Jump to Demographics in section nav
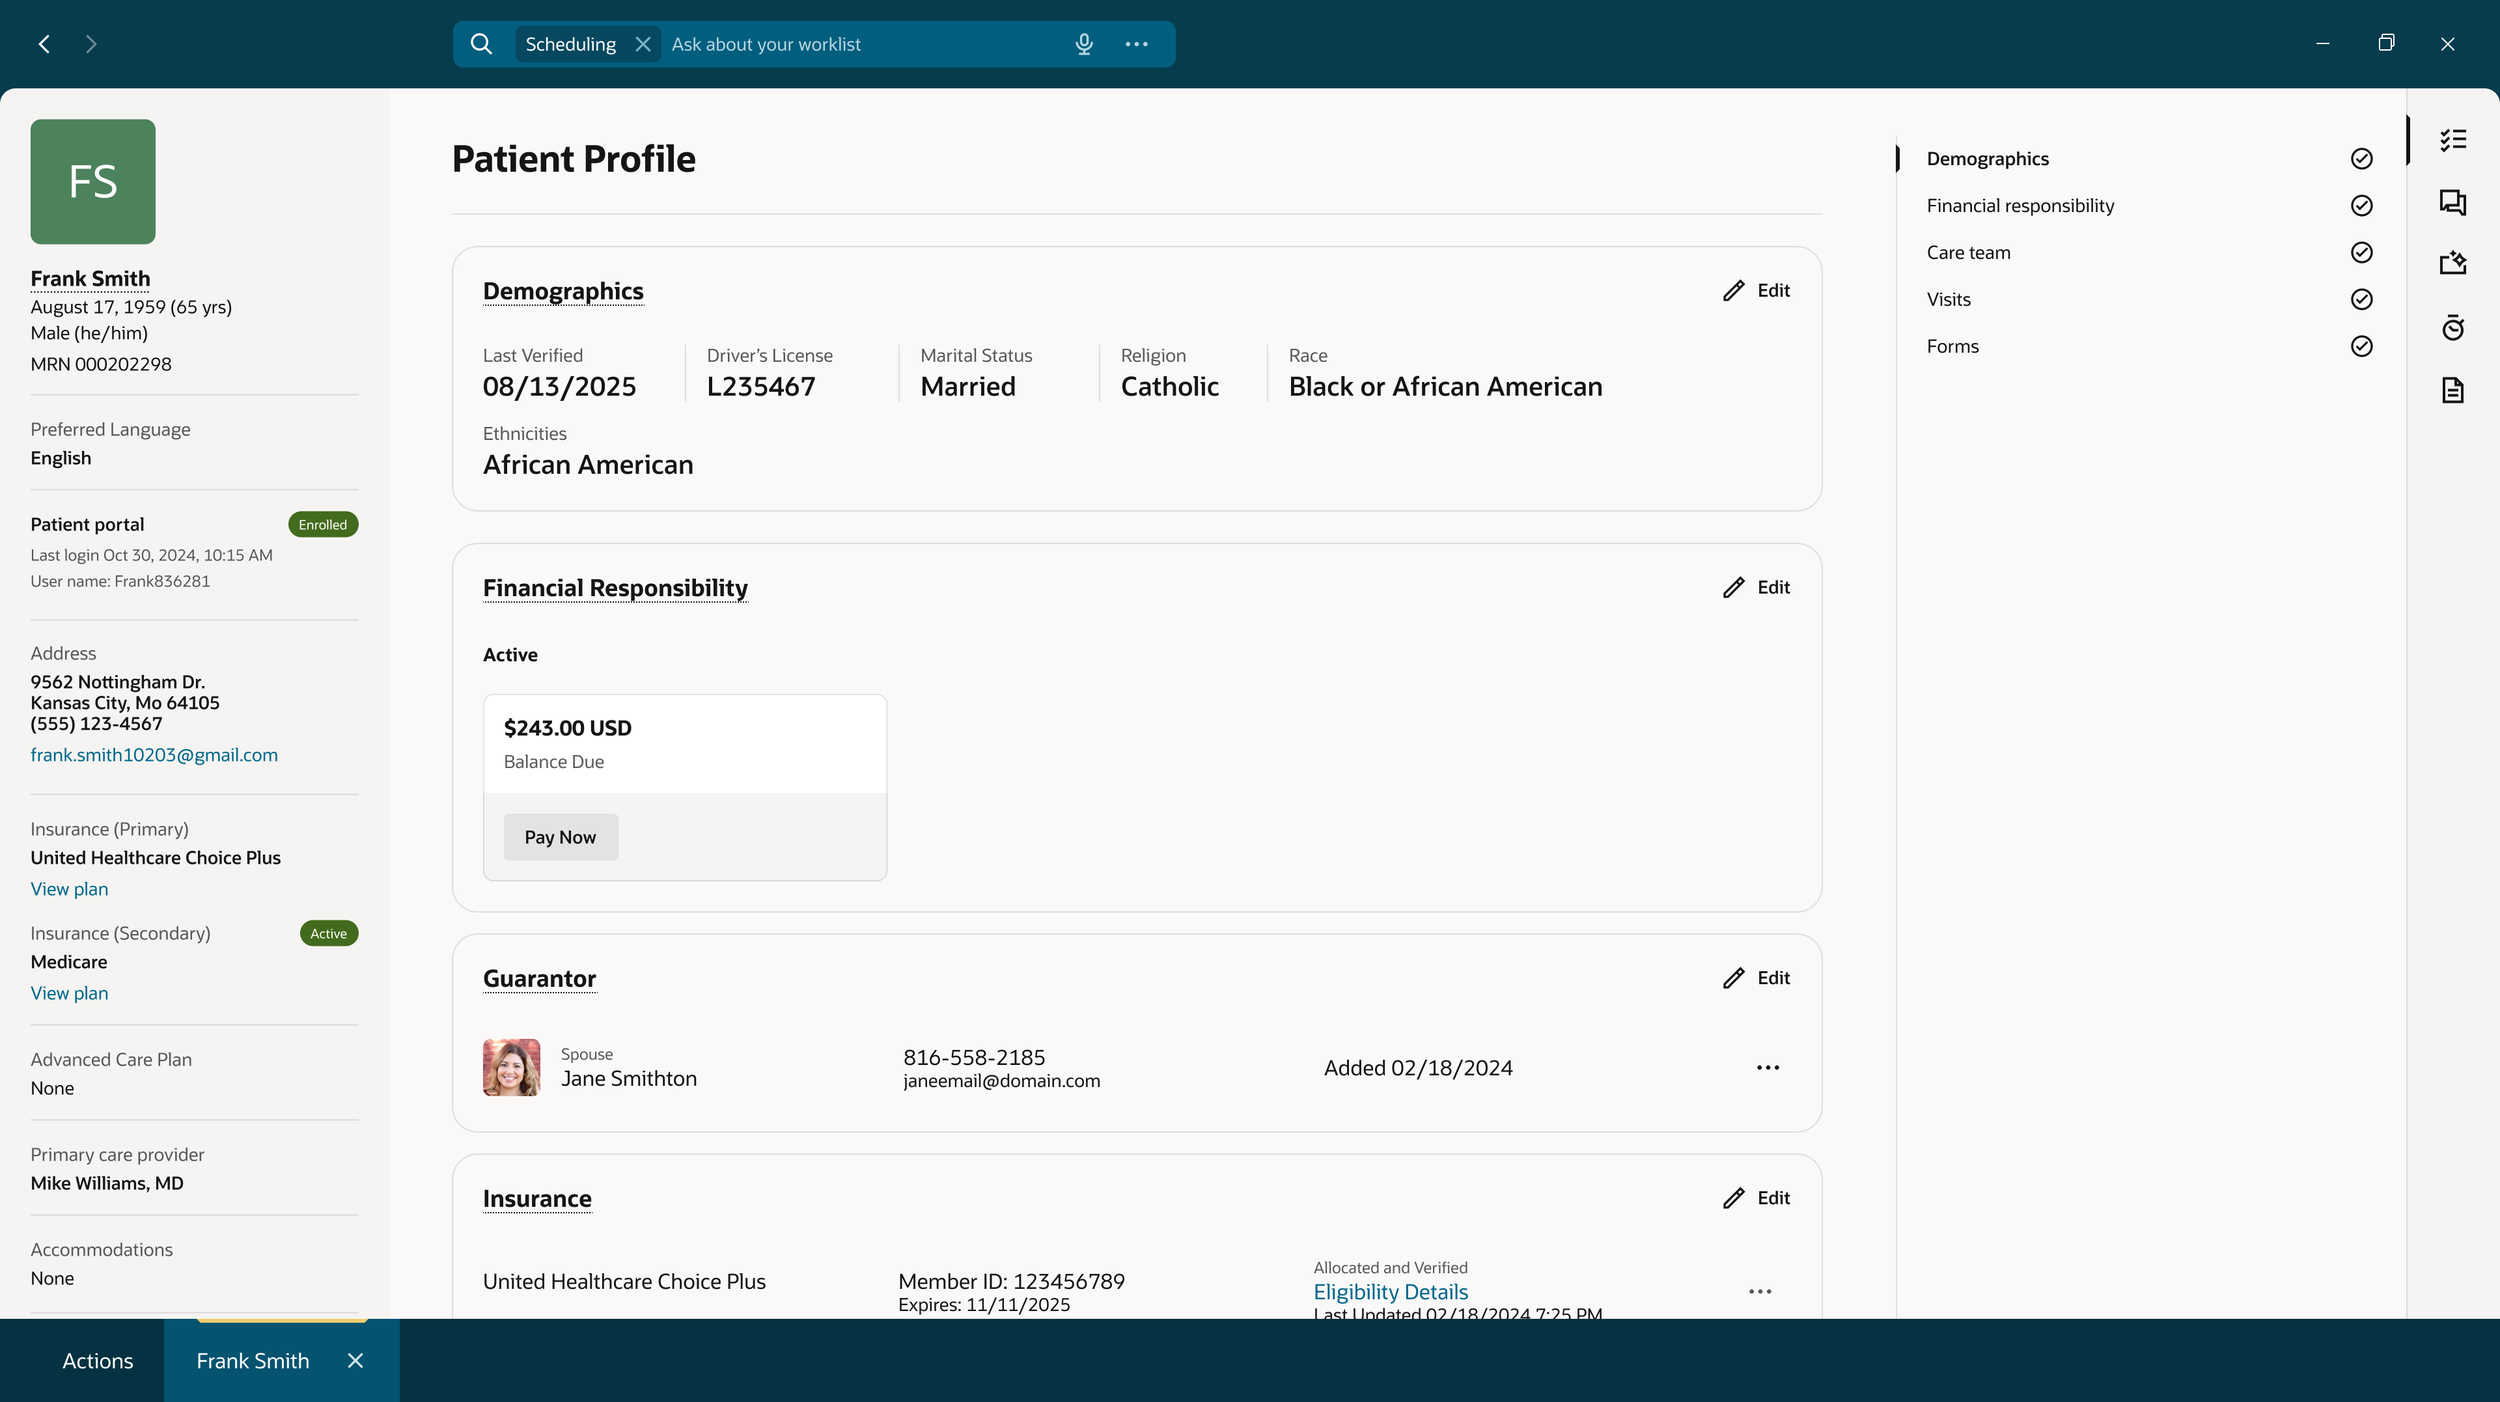This screenshot has width=2500, height=1402. click(1987, 159)
